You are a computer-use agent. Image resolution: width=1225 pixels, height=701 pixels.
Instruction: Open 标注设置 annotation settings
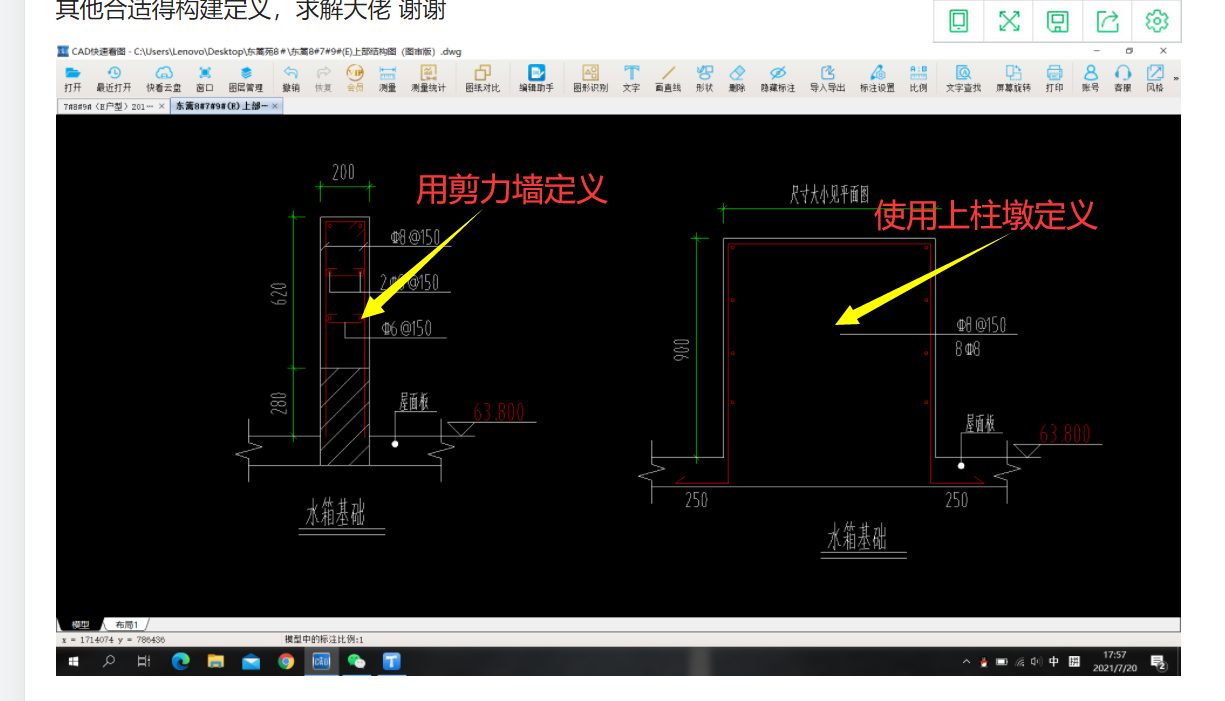click(878, 78)
